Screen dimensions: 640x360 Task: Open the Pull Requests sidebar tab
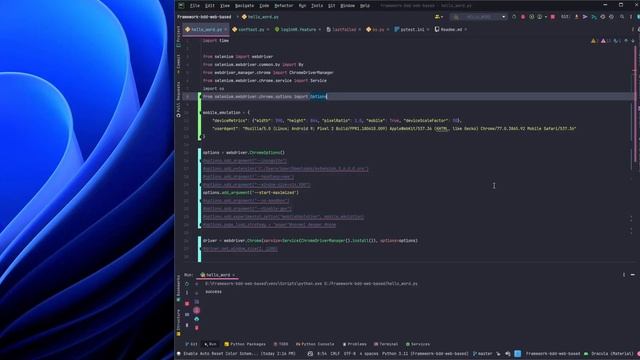click(178, 100)
